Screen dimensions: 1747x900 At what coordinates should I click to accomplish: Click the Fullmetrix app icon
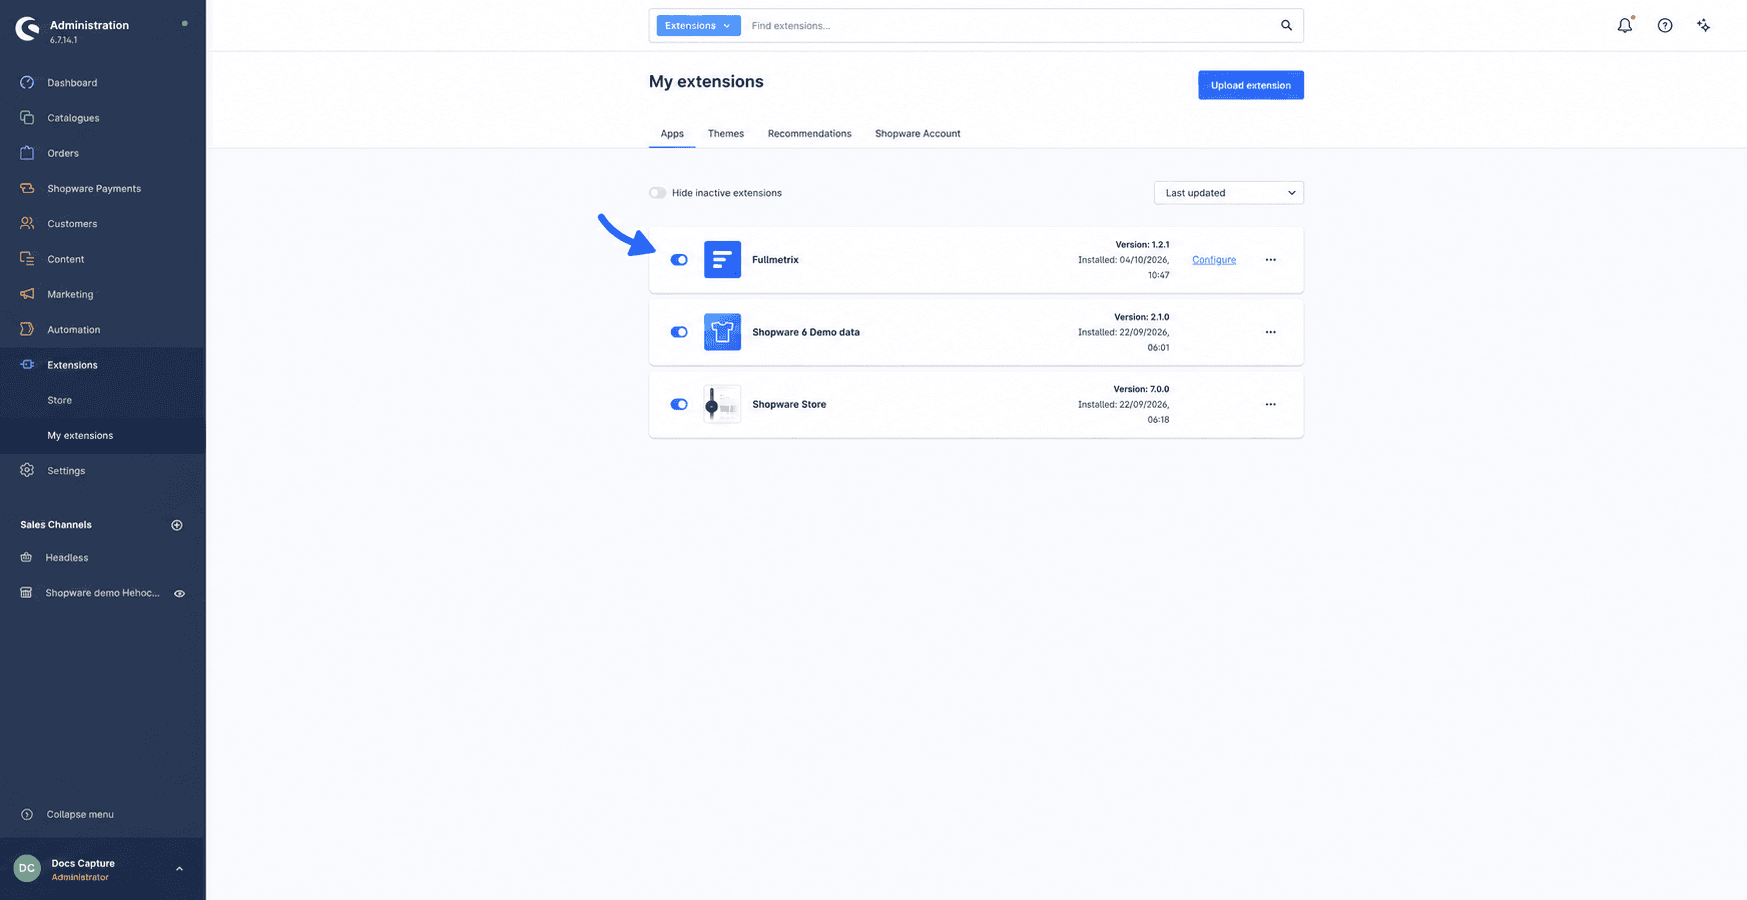722,260
